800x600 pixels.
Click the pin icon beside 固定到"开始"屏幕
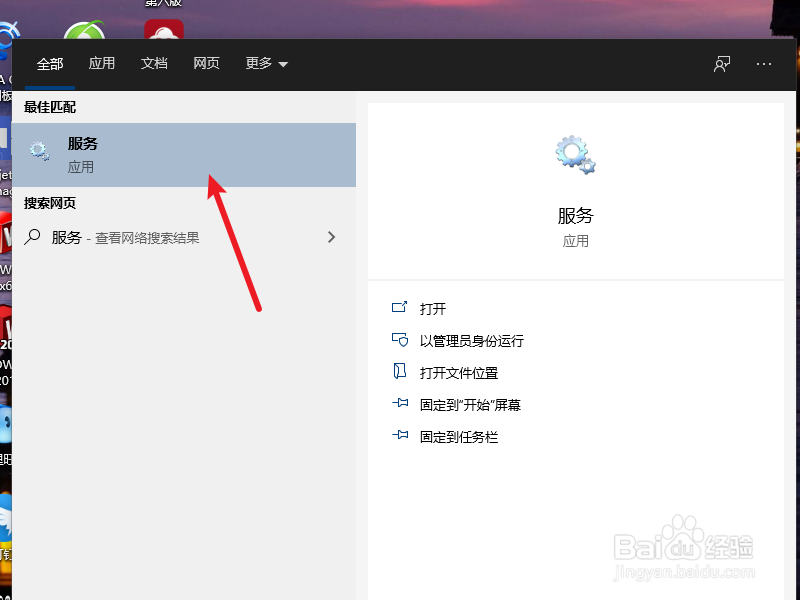(x=401, y=404)
